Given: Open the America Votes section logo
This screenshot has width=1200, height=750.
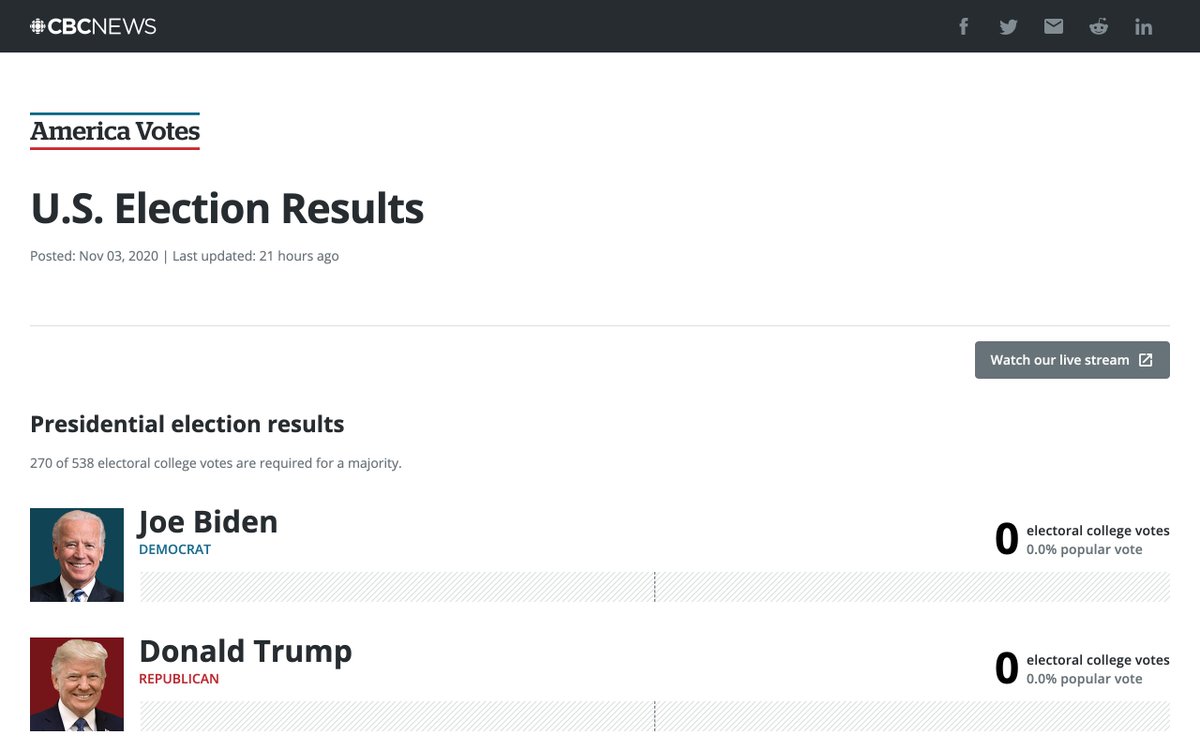Looking at the screenshot, I should 115,131.
